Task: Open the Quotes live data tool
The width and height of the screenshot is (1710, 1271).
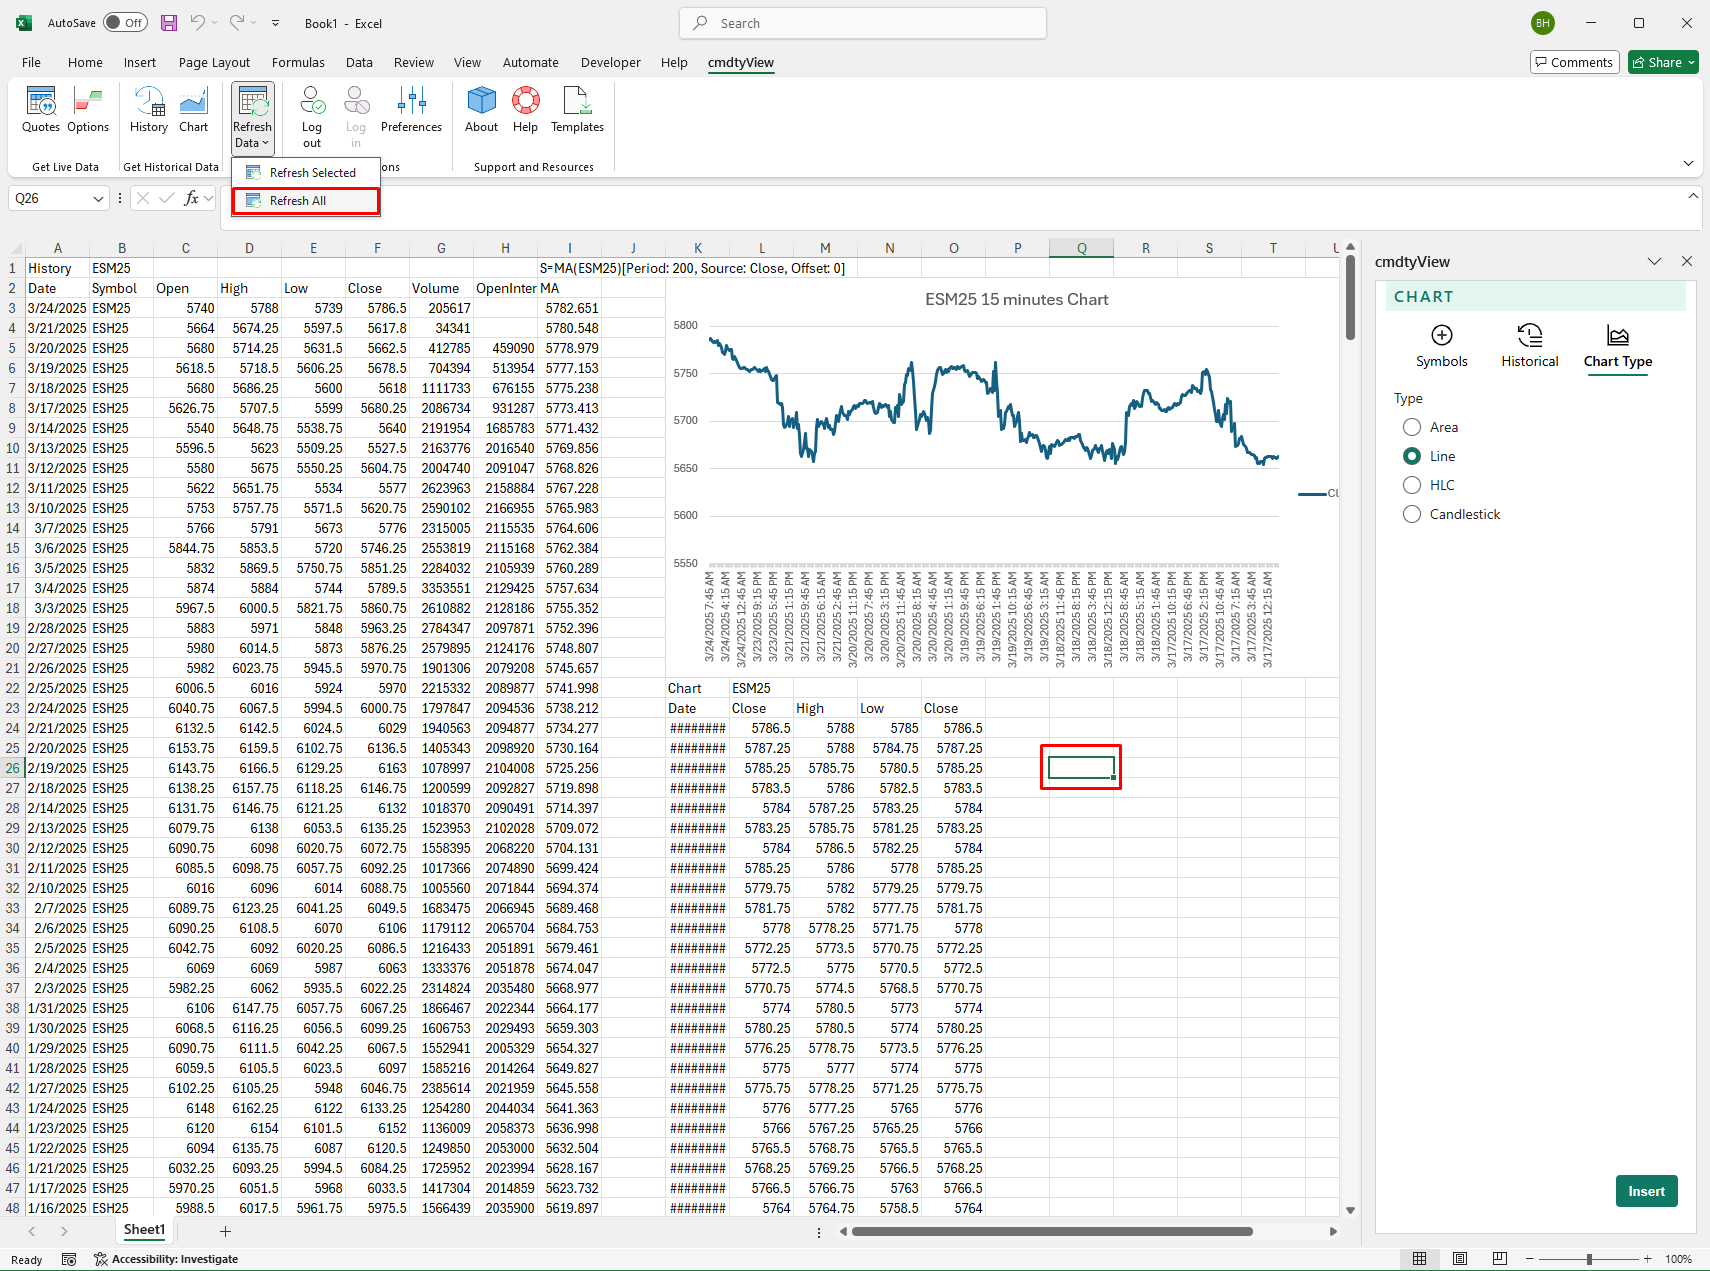Action: click(41, 112)
